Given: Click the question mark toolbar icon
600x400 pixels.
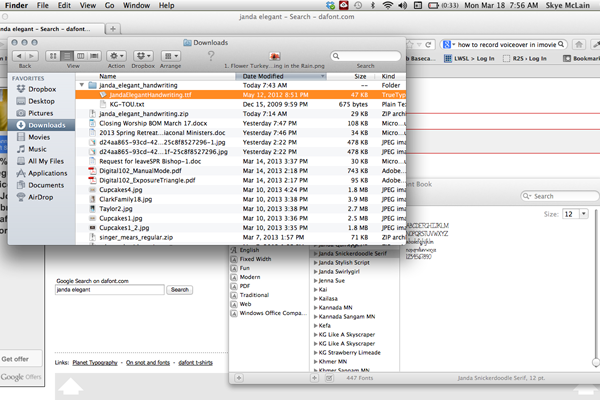Looking at the screenshot, I should 211,56.
